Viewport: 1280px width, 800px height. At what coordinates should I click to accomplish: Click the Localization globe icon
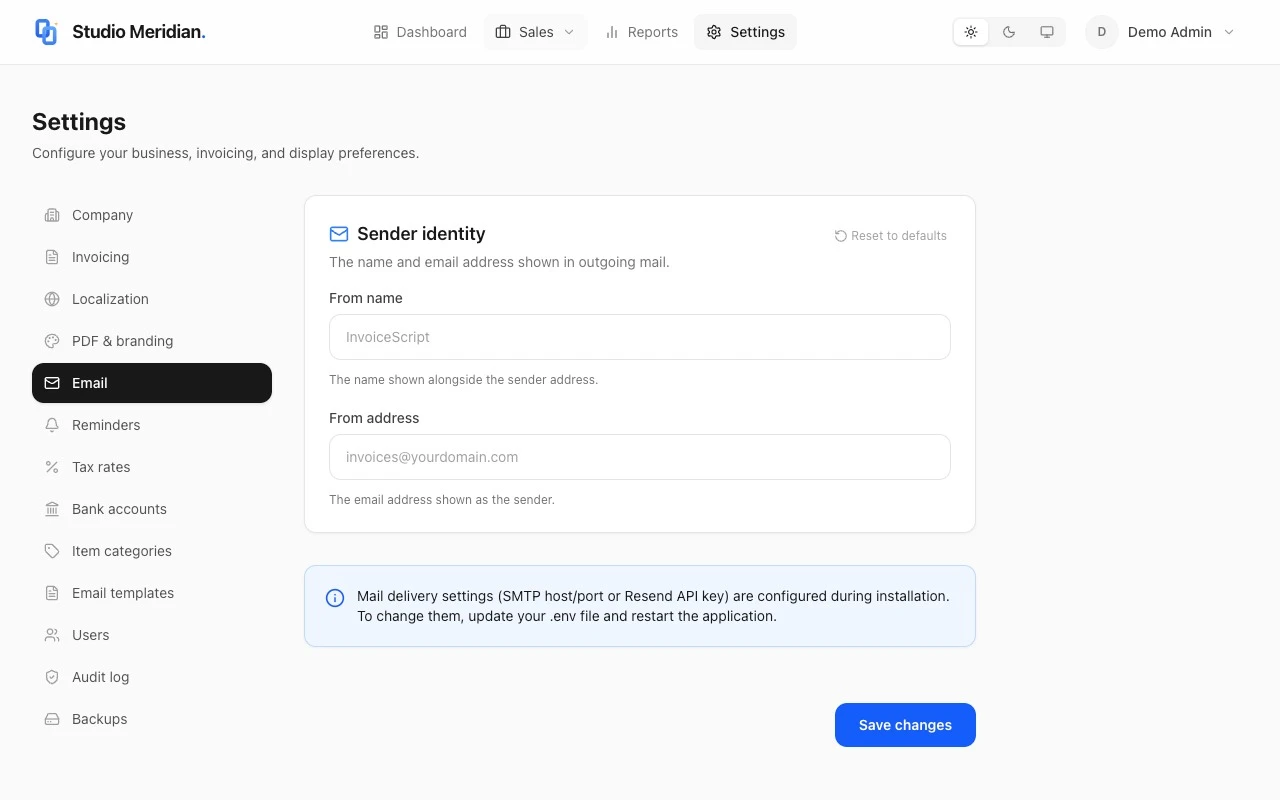coord(52,299)
